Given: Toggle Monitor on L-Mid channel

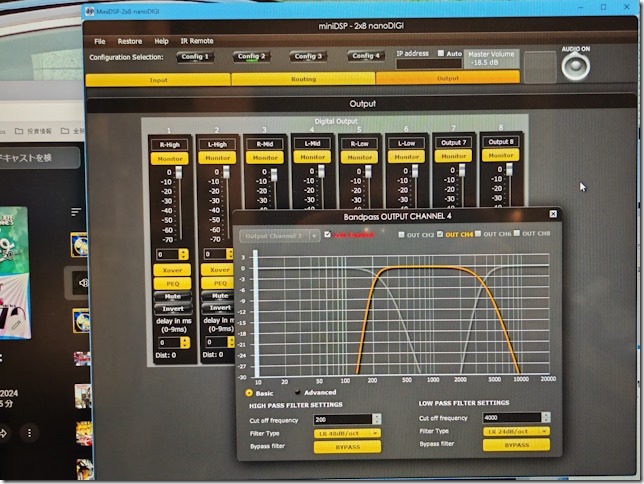Looking at the screenshot, I should click(x=312, y=157).
